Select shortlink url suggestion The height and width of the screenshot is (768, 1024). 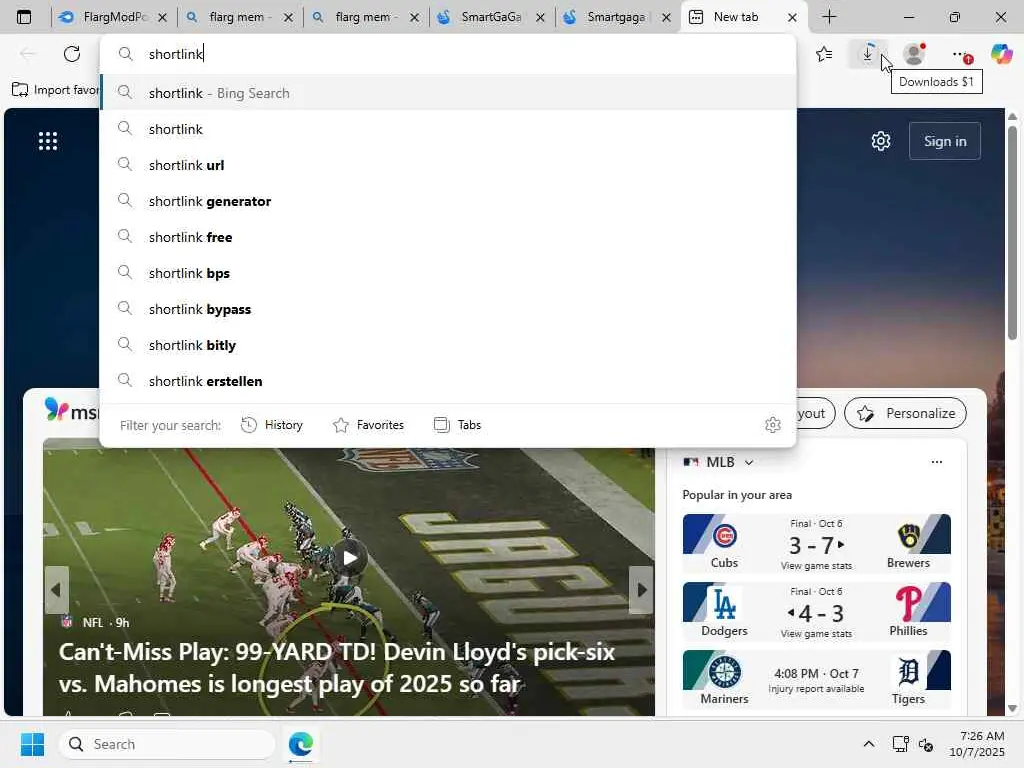click(449, 165)
